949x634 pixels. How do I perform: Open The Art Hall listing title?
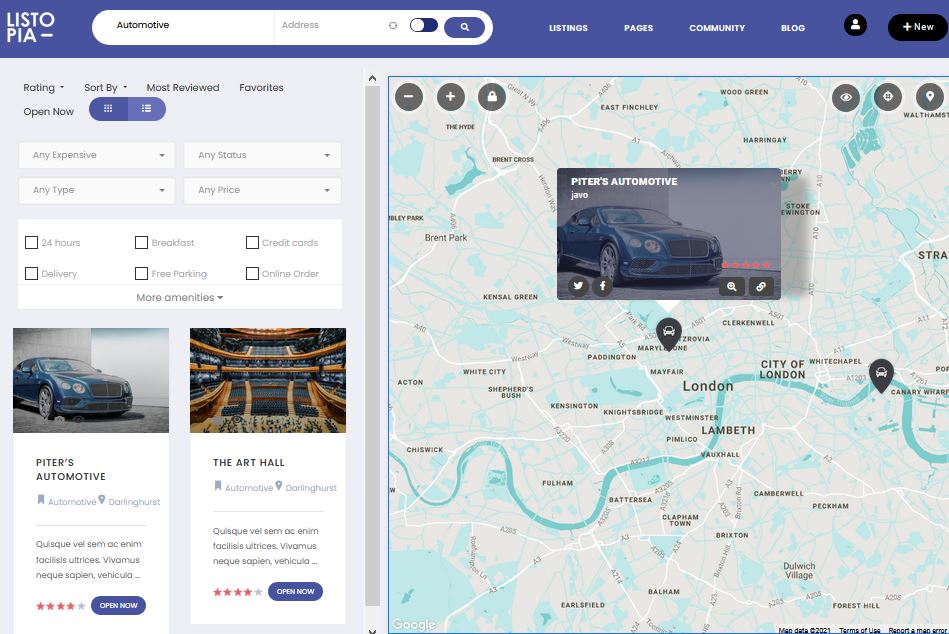click(x=249, y=463)
